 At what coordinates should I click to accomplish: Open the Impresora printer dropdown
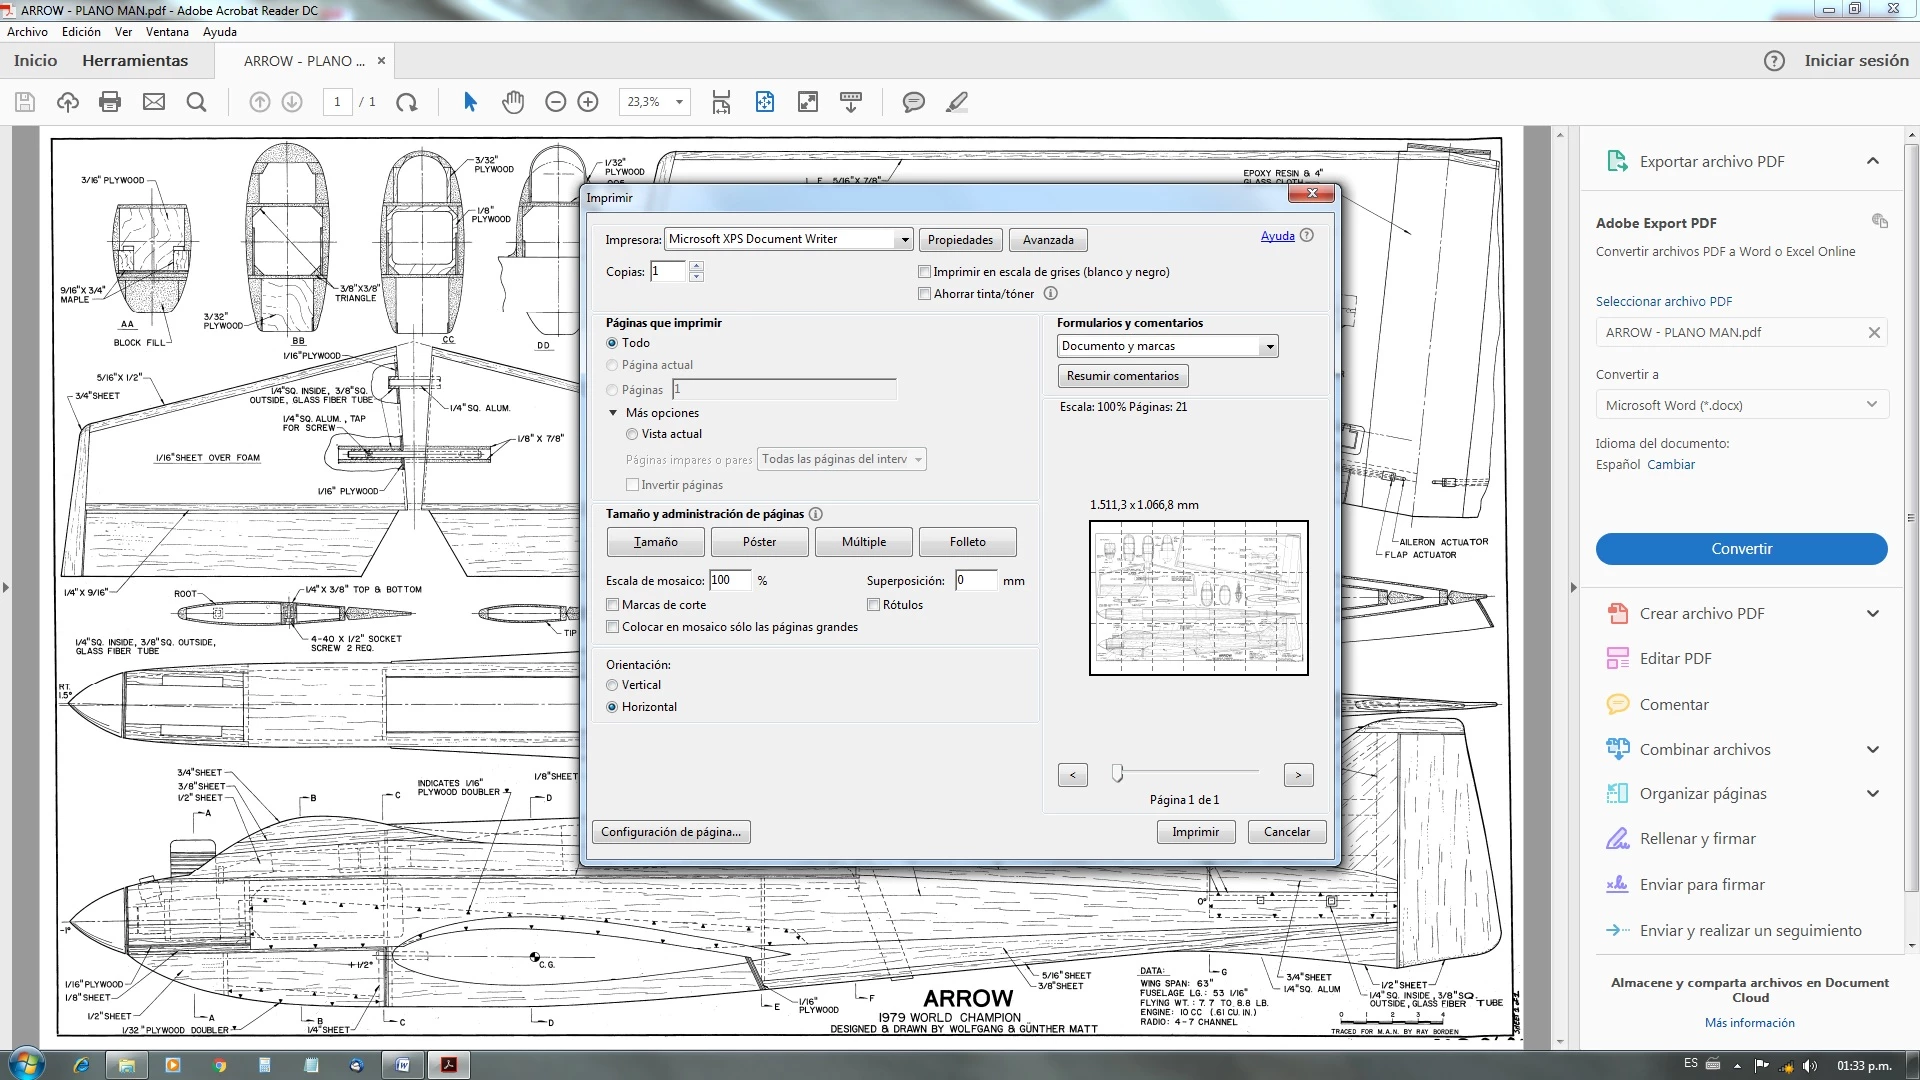[x=904, y=240]
